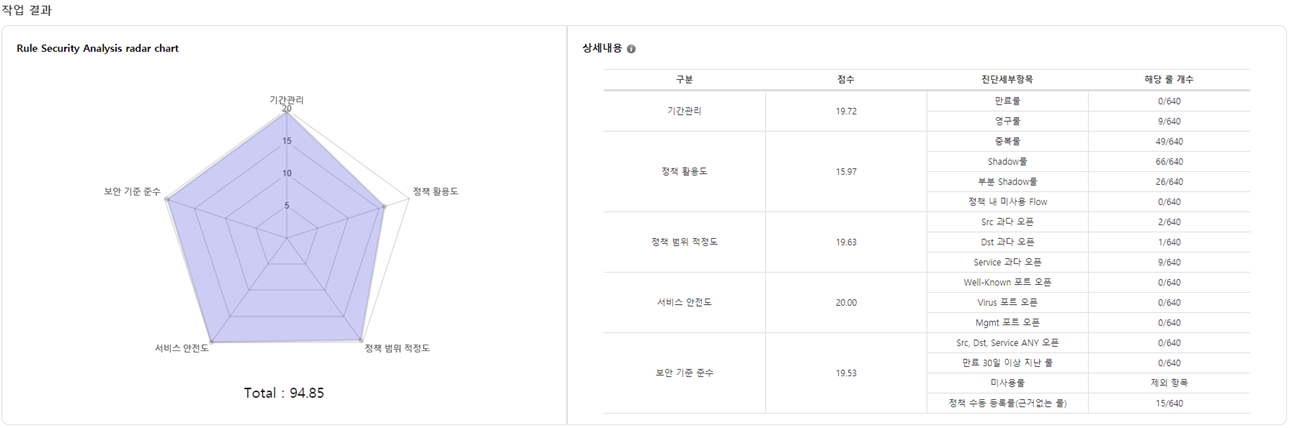Select the 서비스 안전도 radar axis label
This screenshot has width=1292, height=428.
tap(182, 348)
